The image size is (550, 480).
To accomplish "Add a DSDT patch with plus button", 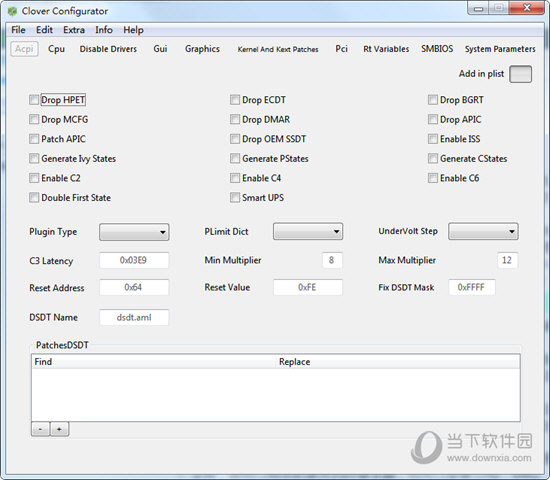I will (59, 429).
